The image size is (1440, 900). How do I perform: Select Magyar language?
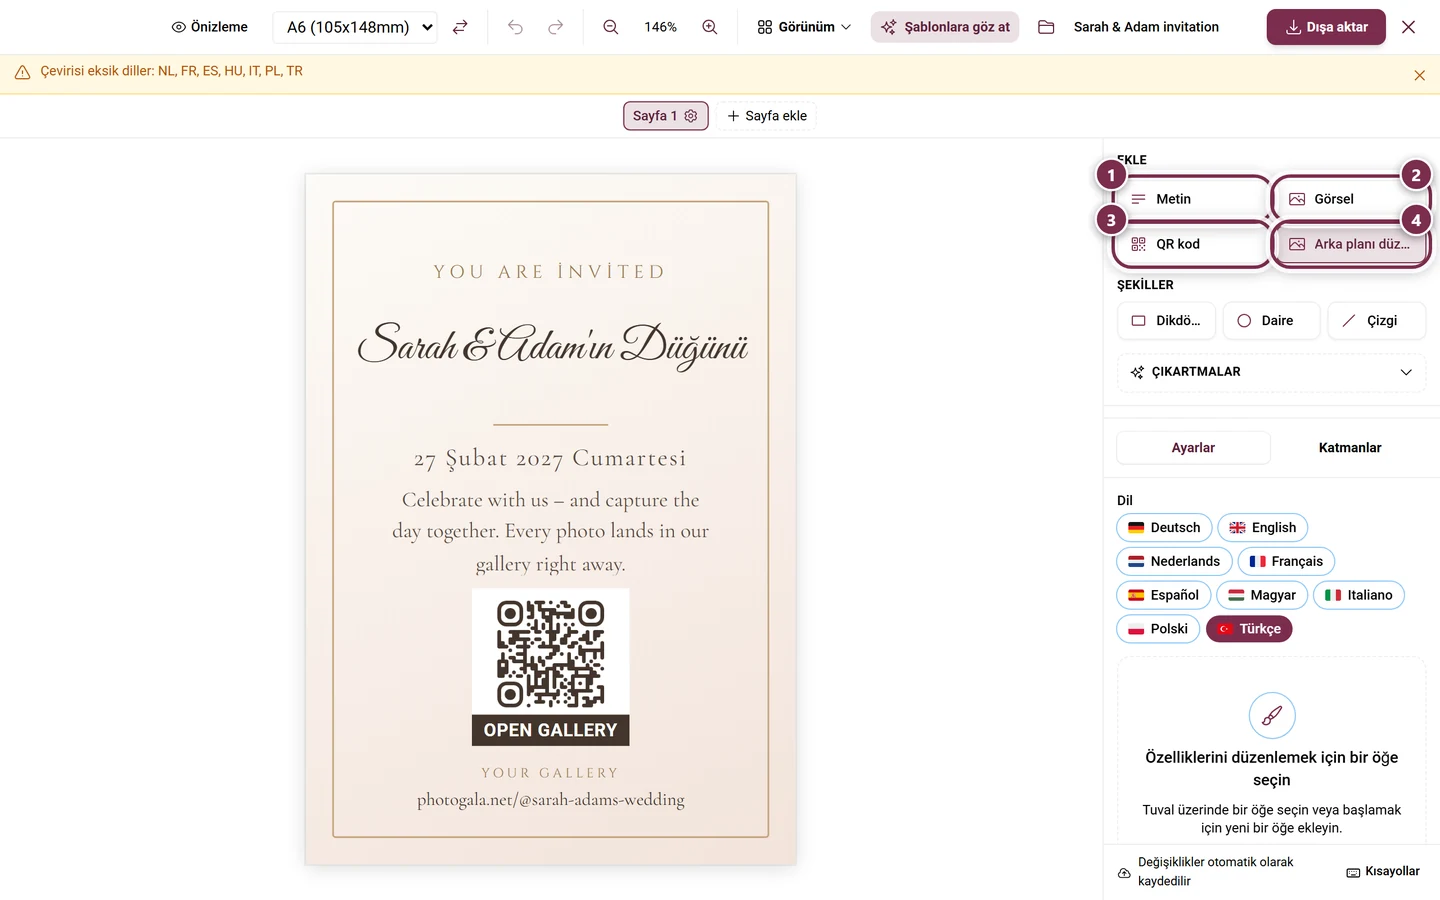(x=1262, y=595)
